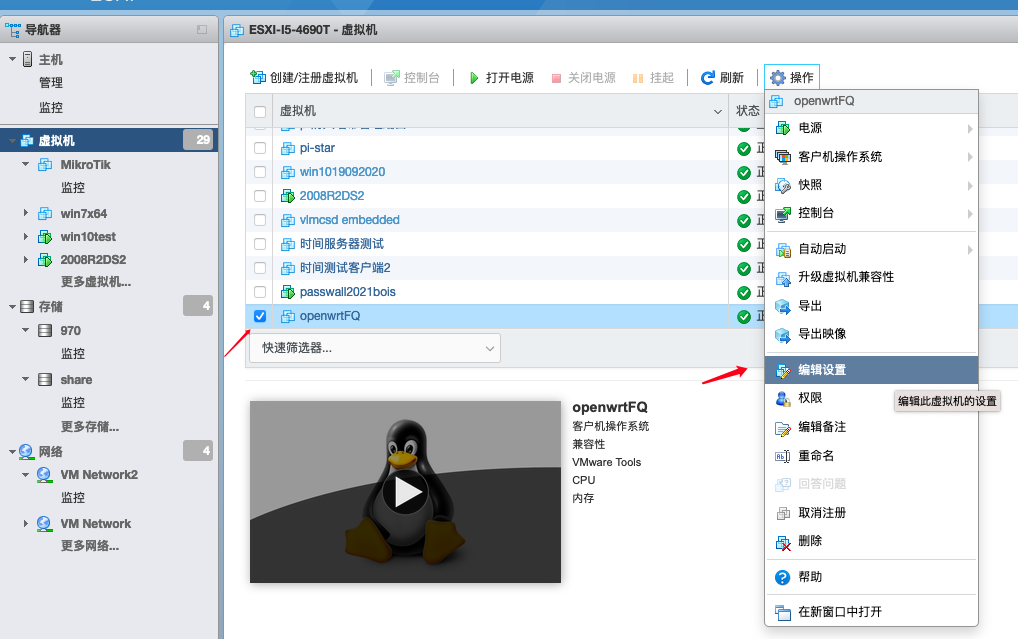The image size is (1018, 639).
Task: Collapse the 主机 tree node
Action: coord(12,59)
